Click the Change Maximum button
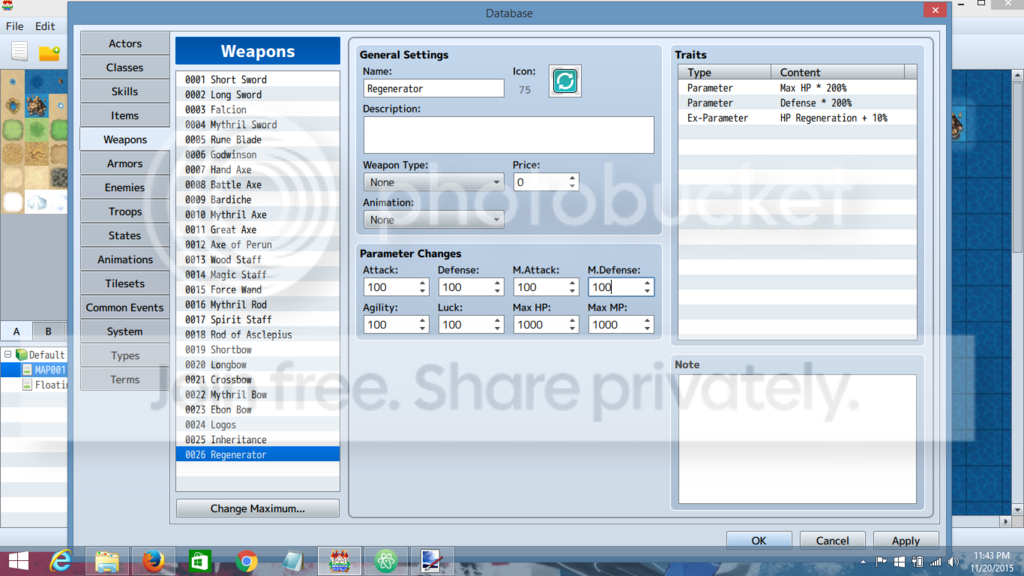Viewport: 1024px width, 576px height. pyautogui.click(x=257, y=508)
